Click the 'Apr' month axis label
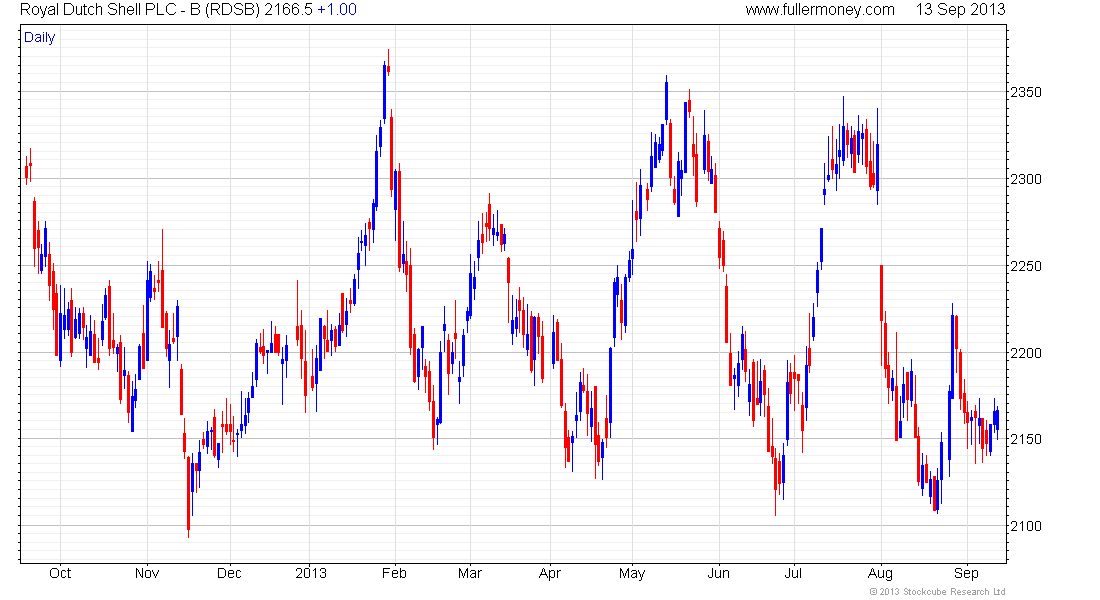The image size is (1100, 600). [550, 573]
